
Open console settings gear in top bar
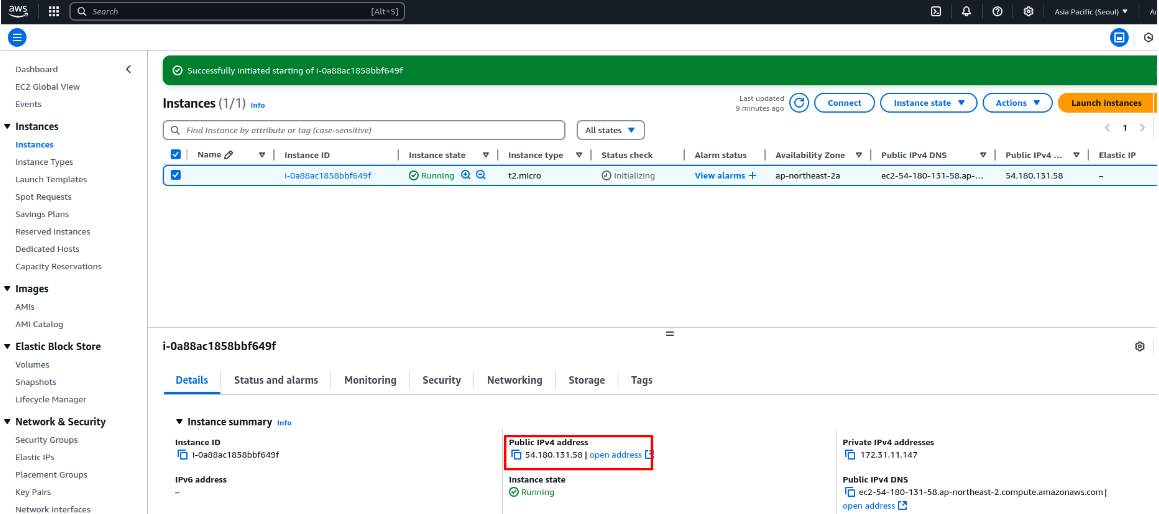pos(1028,11)
